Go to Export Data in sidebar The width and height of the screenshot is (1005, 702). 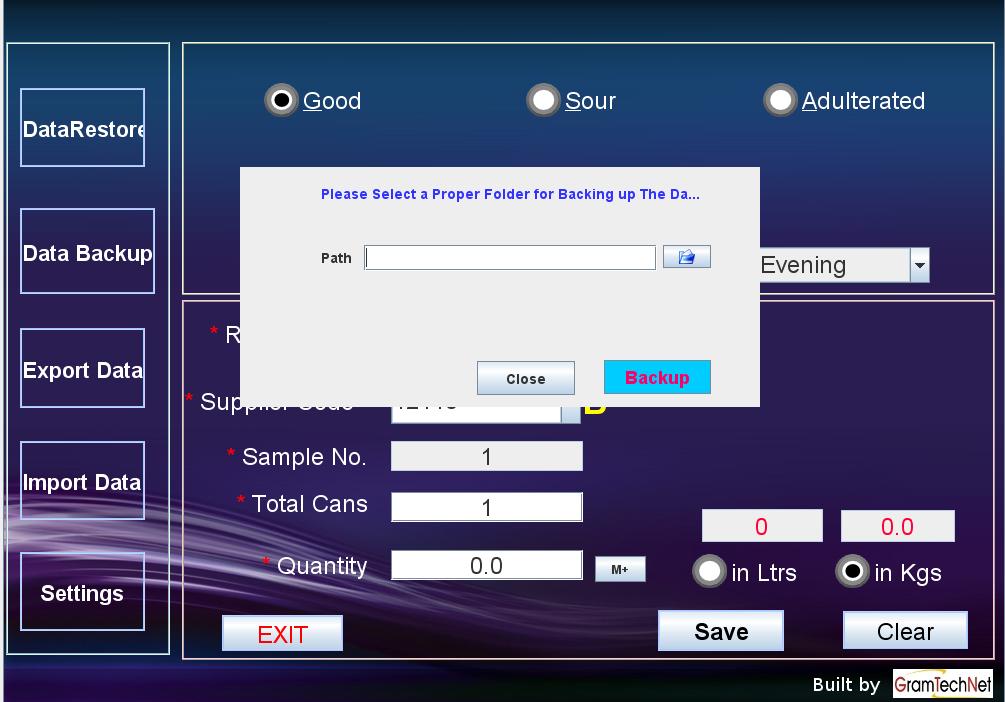pos(83,369)
